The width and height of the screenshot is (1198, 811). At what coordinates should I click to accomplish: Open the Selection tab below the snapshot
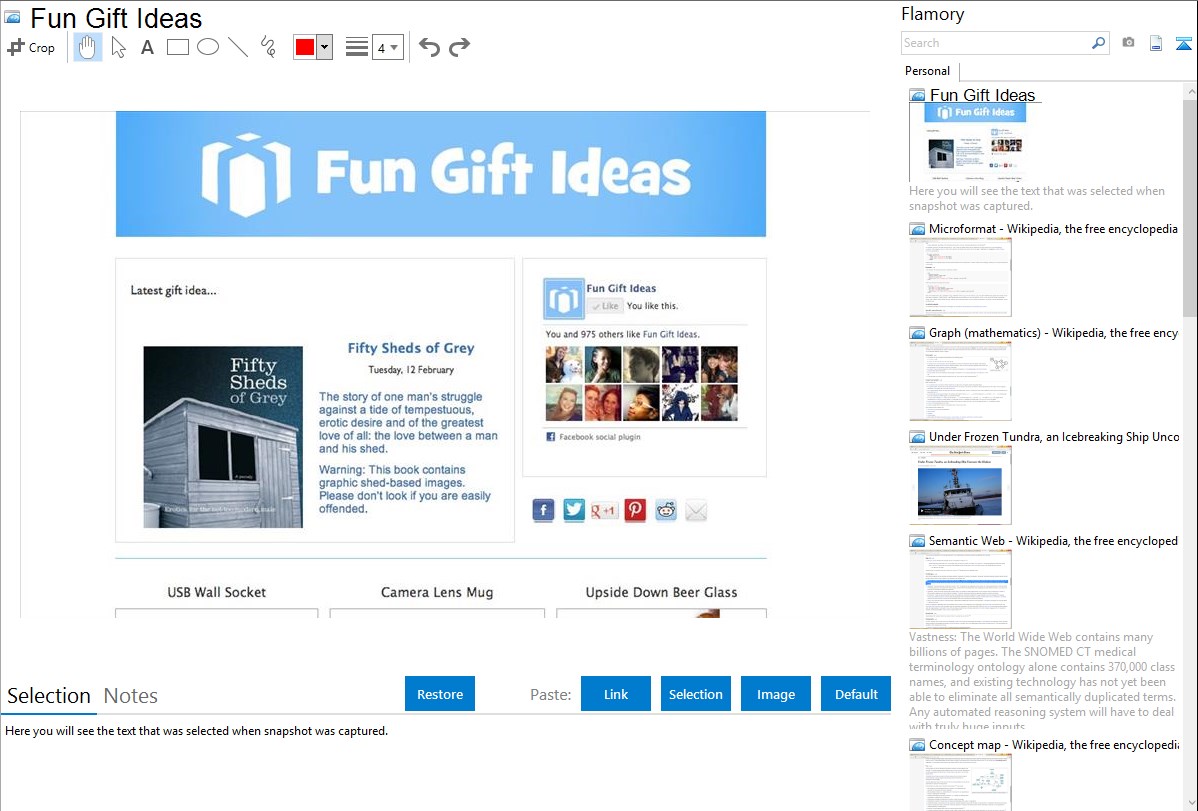click(x=49, y=696)
